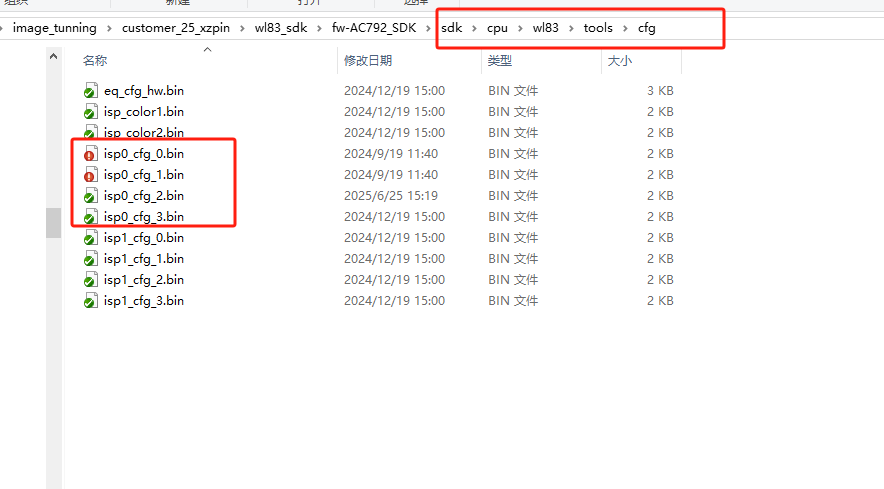Expand chevron after wl83_sdk breadcrumb
This screenshot has height=489, width=884.
tap(319, 28)
